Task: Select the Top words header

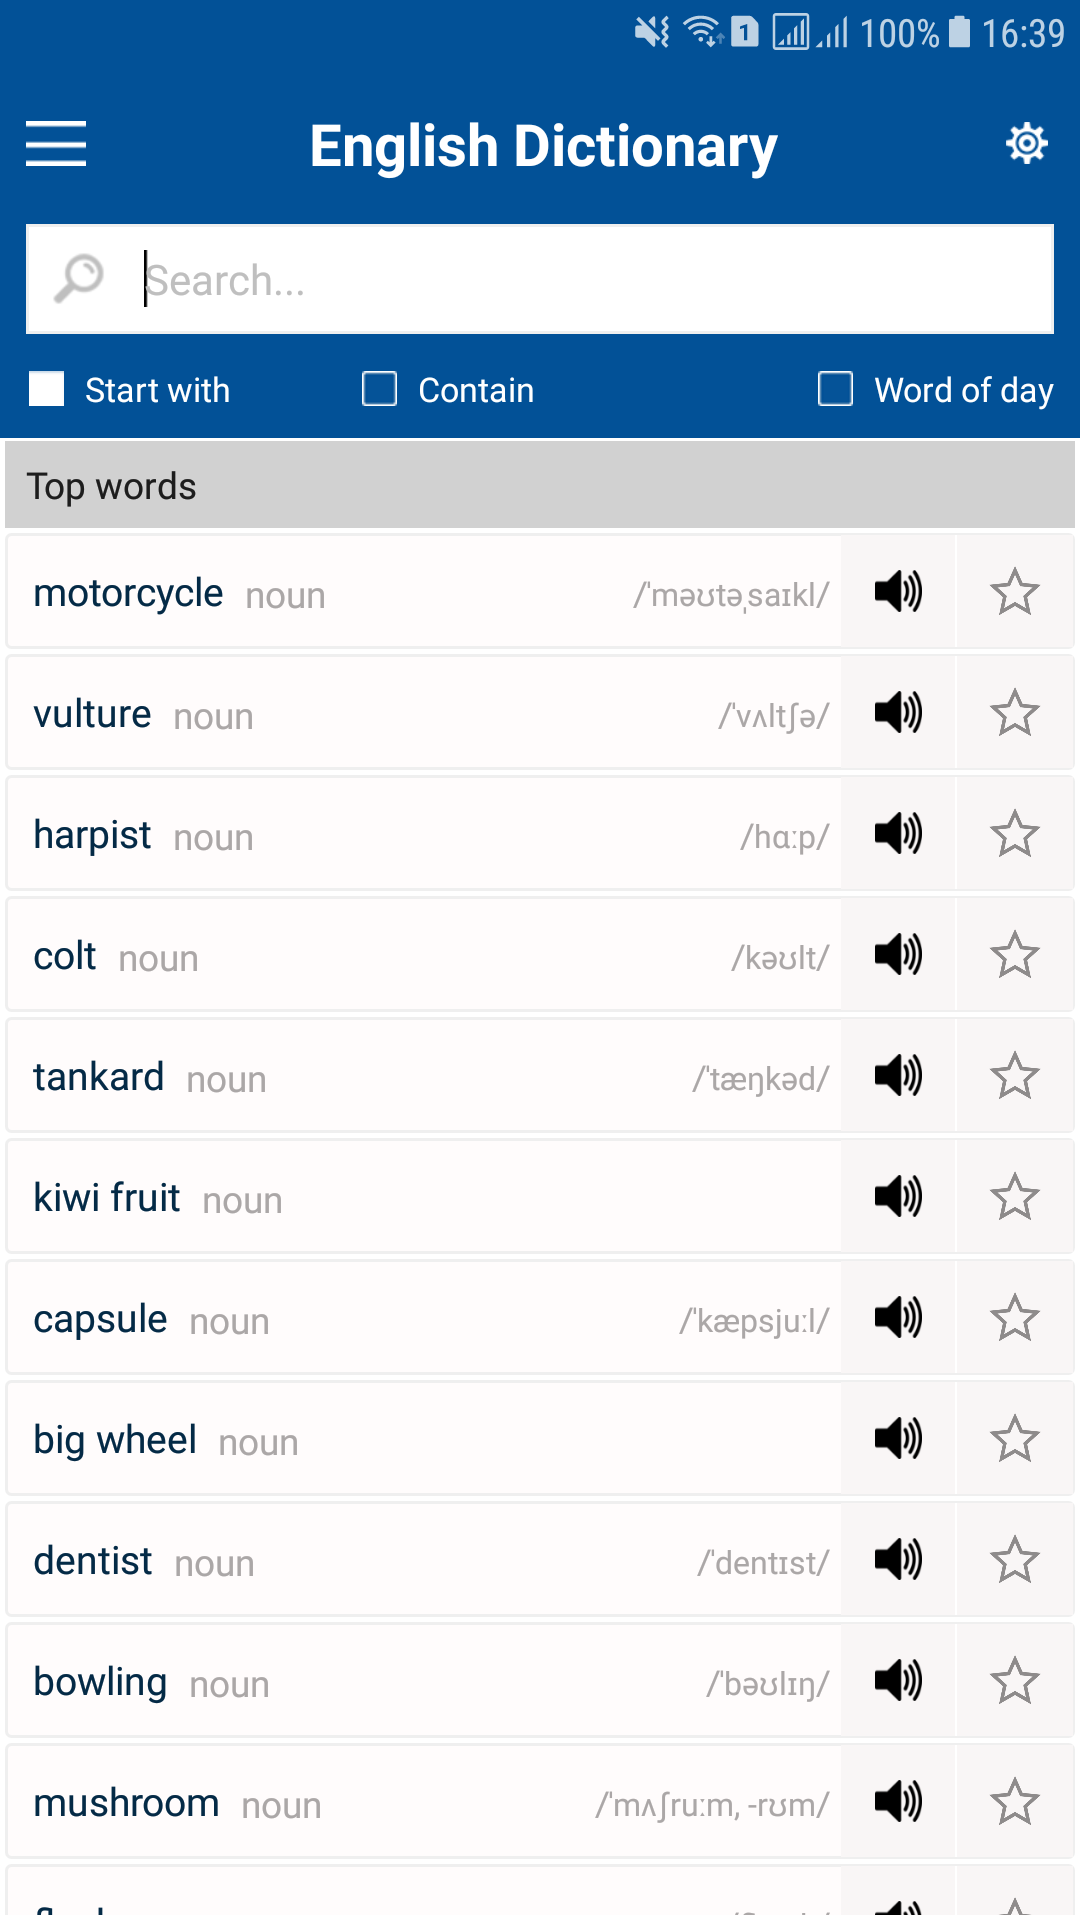Action: pyautogui.click(x=540, y=486)
